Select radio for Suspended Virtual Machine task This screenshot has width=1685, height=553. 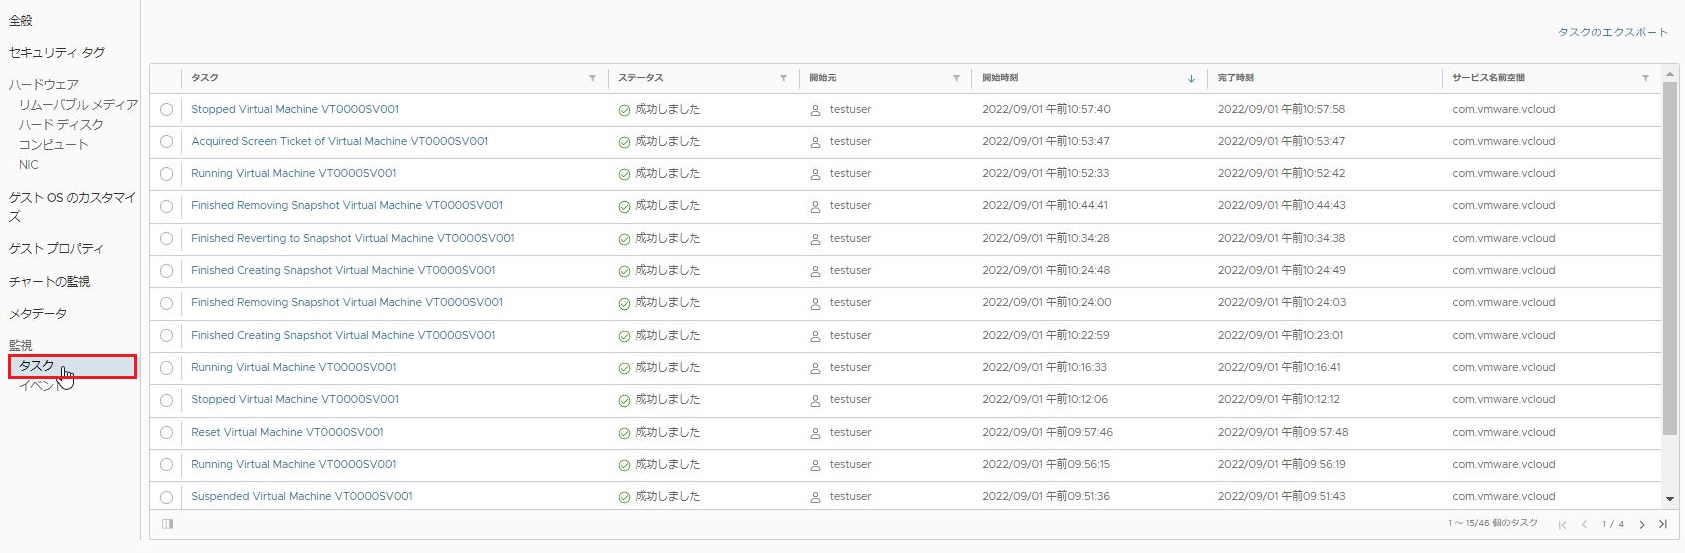tap(166, 497)
